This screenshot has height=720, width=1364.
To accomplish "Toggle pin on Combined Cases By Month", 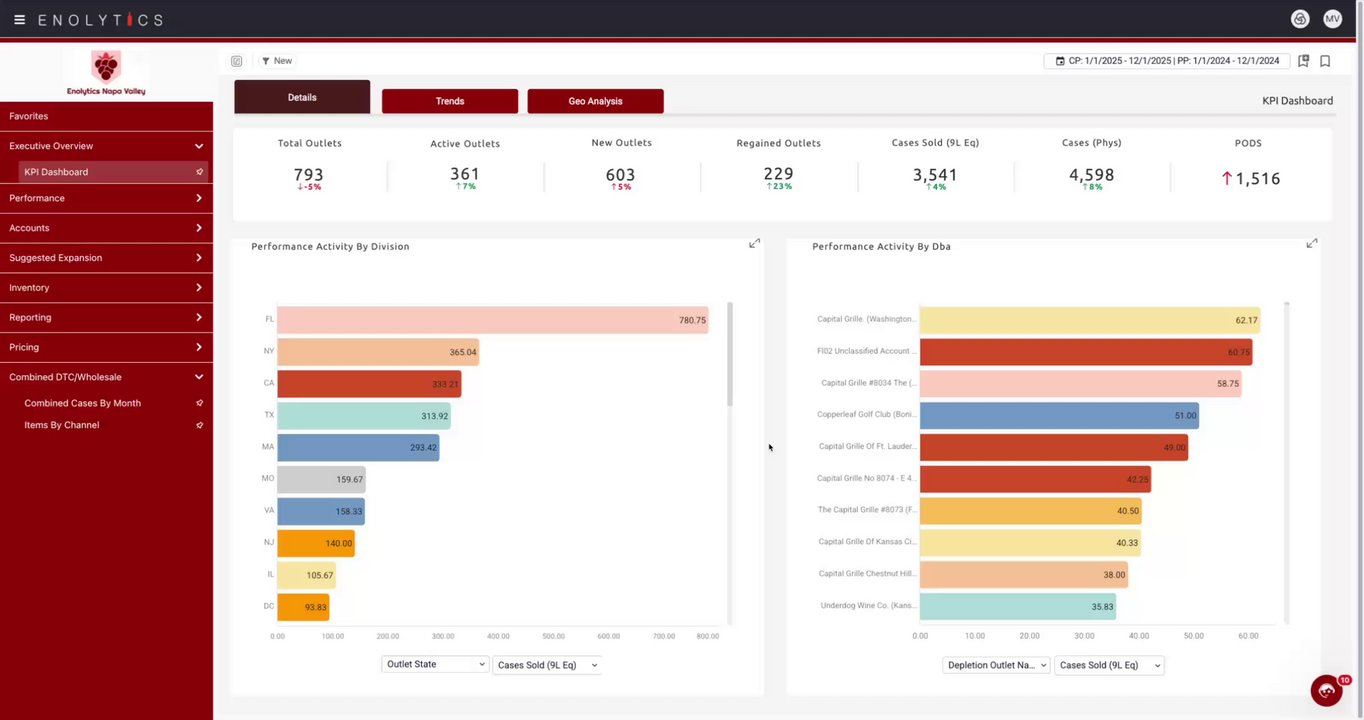I will [x=199, y=403].
